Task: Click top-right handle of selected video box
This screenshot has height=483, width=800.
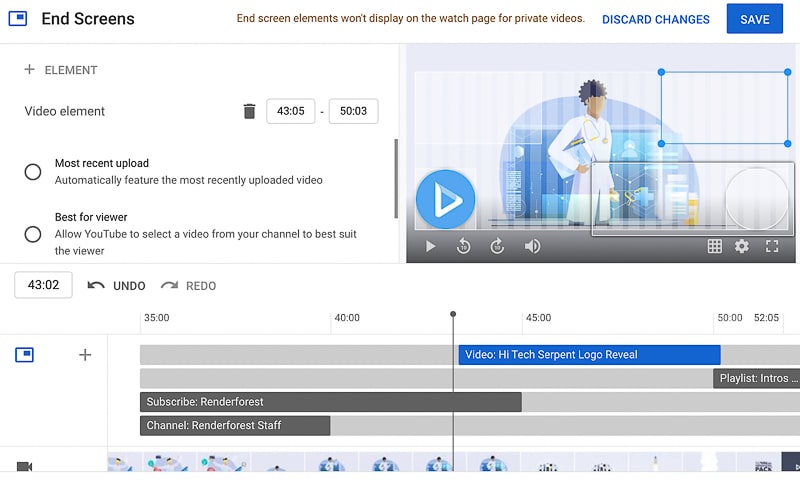Action: pos(788,72)
